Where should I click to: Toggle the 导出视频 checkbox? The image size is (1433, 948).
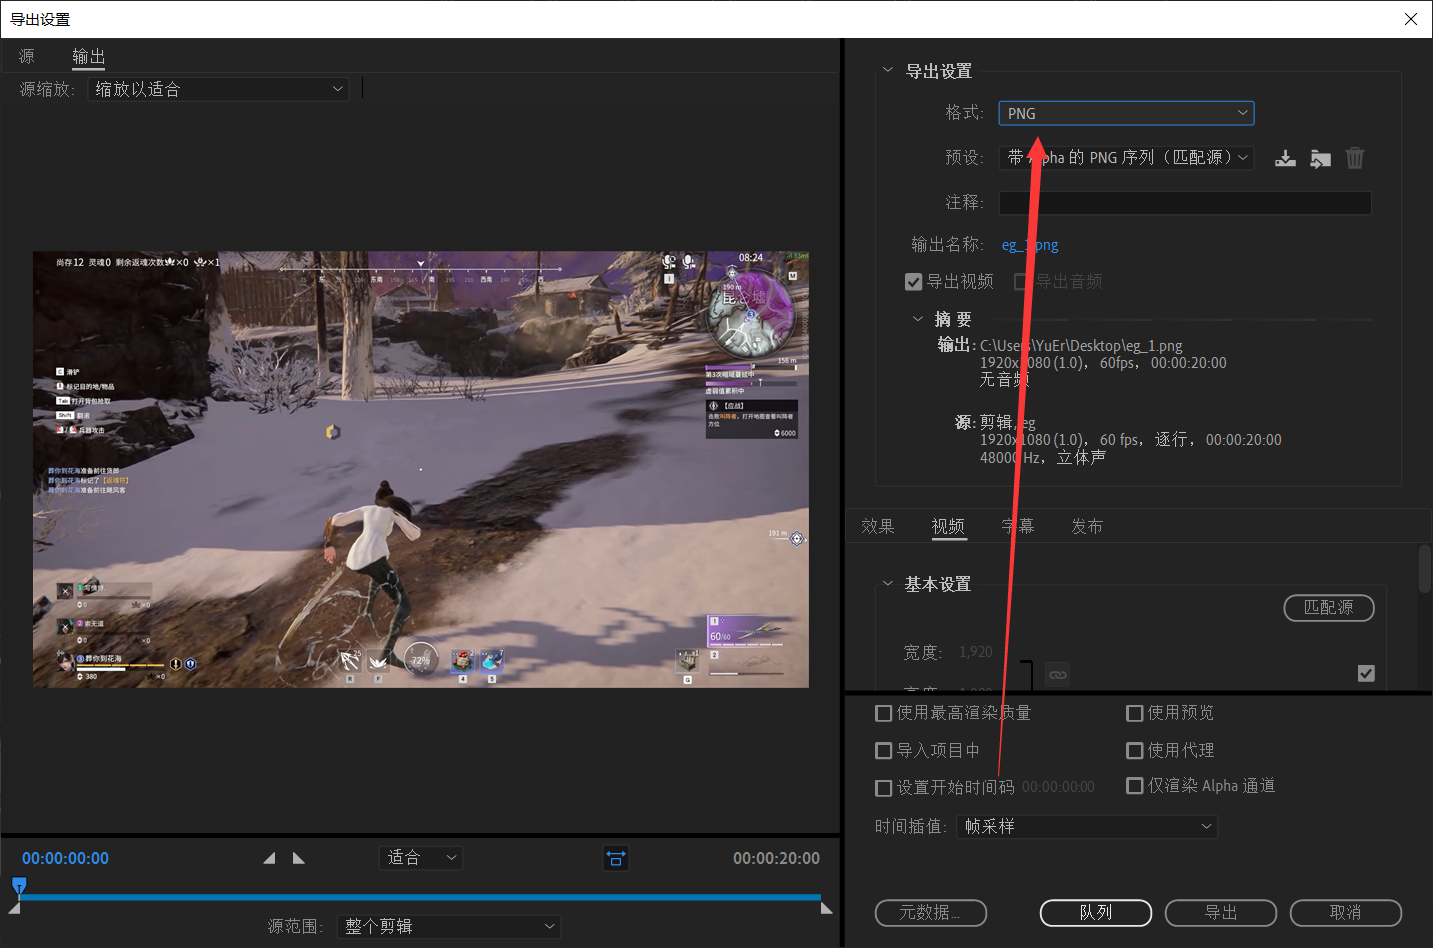coord(913,282)
